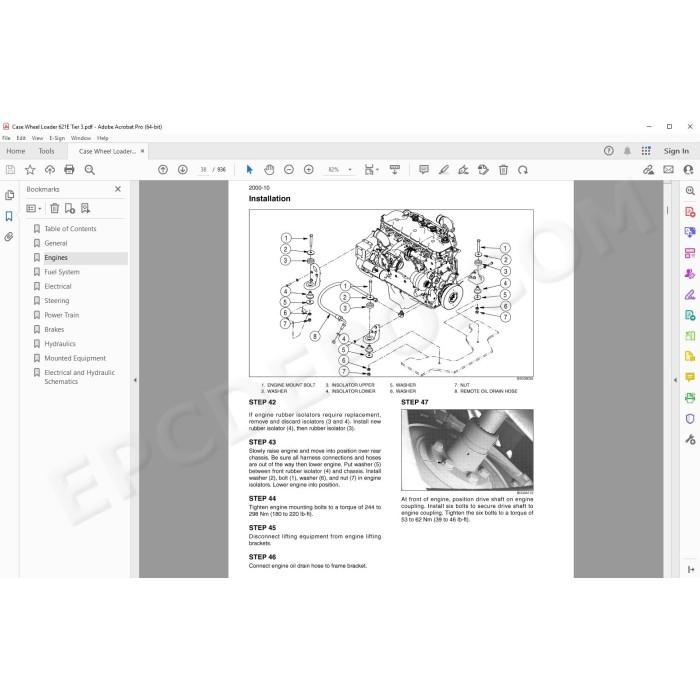Collapse the right tools pane arrow
The height and width of the screenshot is (700, 700).
click(x=675, y=380)
